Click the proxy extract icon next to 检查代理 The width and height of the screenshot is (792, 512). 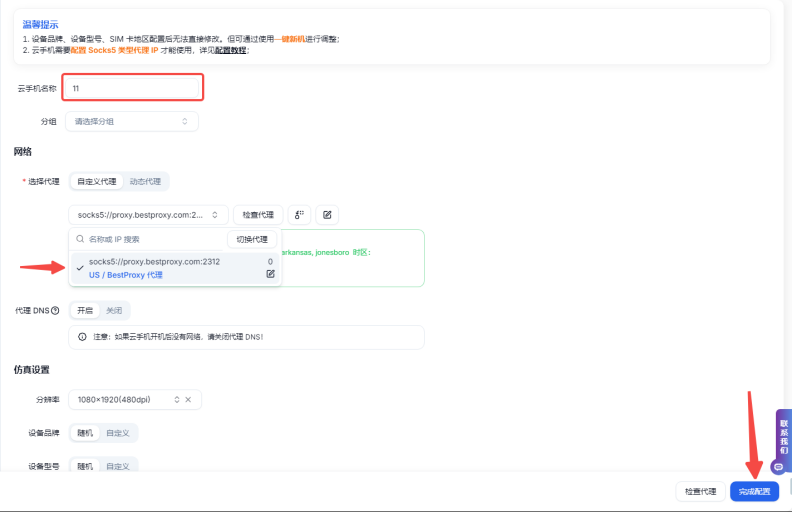[299, 215]
